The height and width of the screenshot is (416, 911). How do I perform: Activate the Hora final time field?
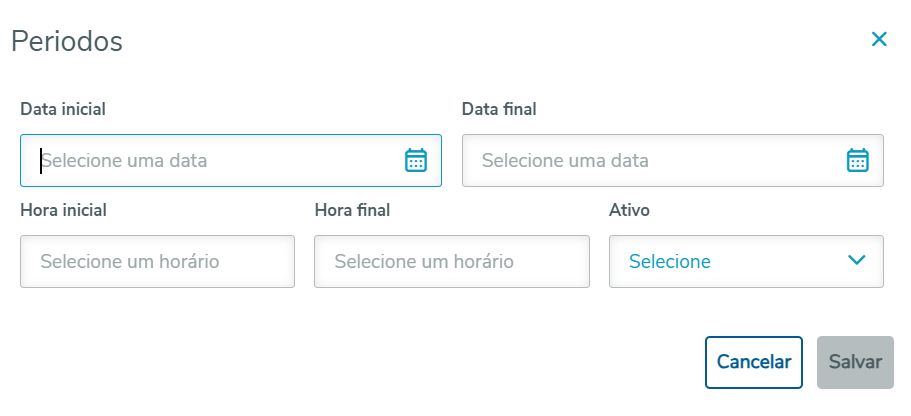tap(451, 262)
